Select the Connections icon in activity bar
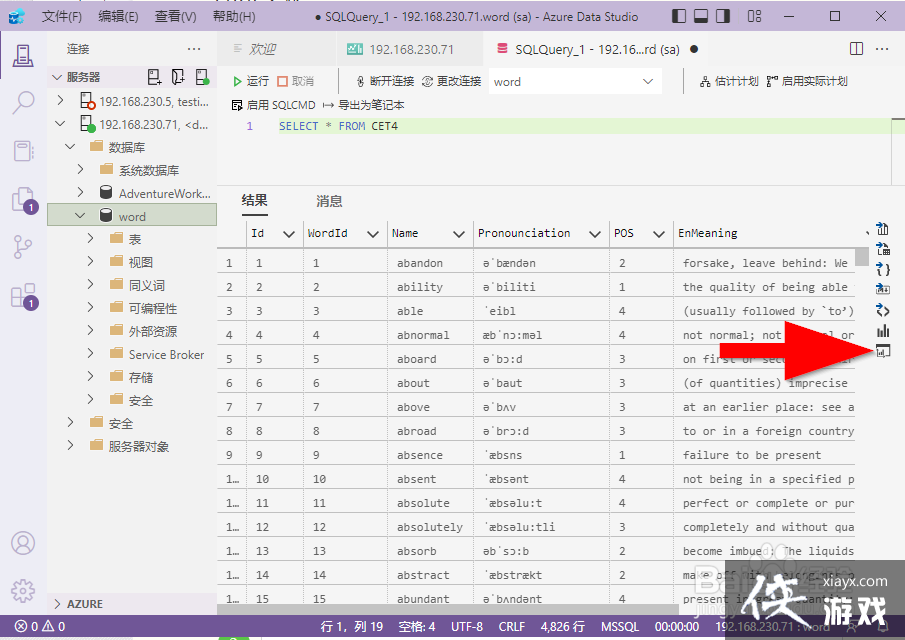905x640 pixels. (23, 55)
